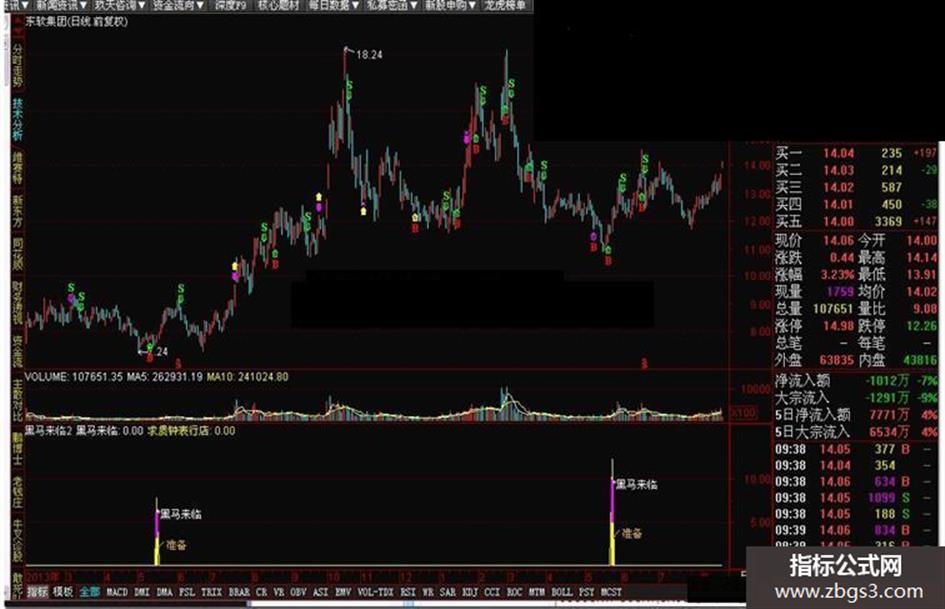Click the 5日净流入额 value 7771万

click(889, 415)
